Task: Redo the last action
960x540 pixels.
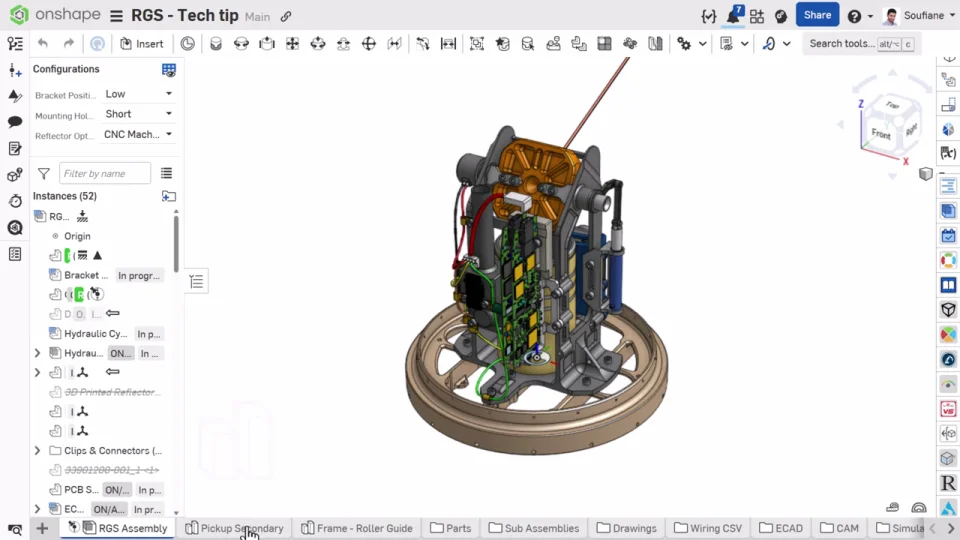Action: [x=69, y=43]
